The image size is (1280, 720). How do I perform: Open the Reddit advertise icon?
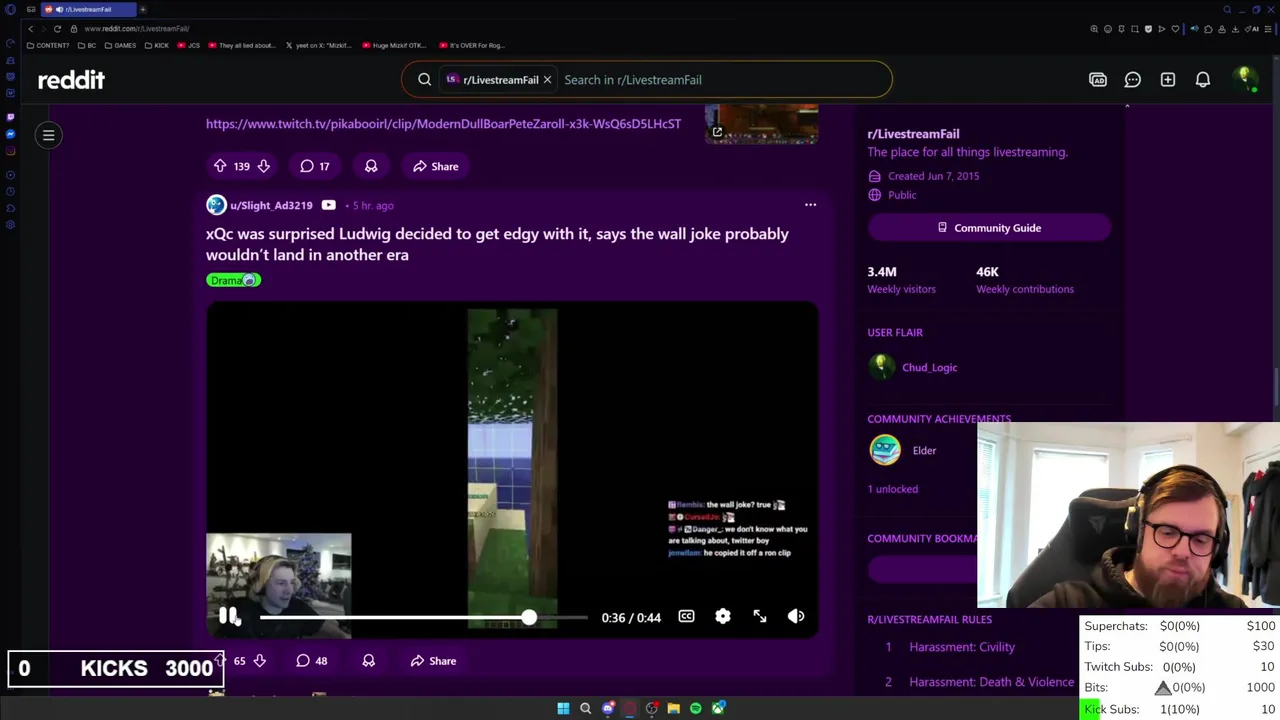1098,80
